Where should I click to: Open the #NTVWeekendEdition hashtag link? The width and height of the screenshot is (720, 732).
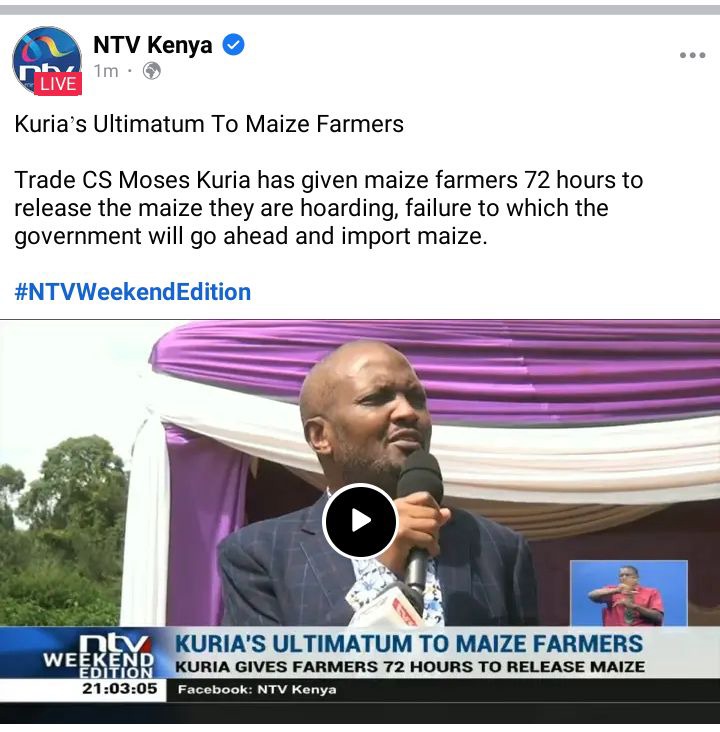tap(133, 292)
